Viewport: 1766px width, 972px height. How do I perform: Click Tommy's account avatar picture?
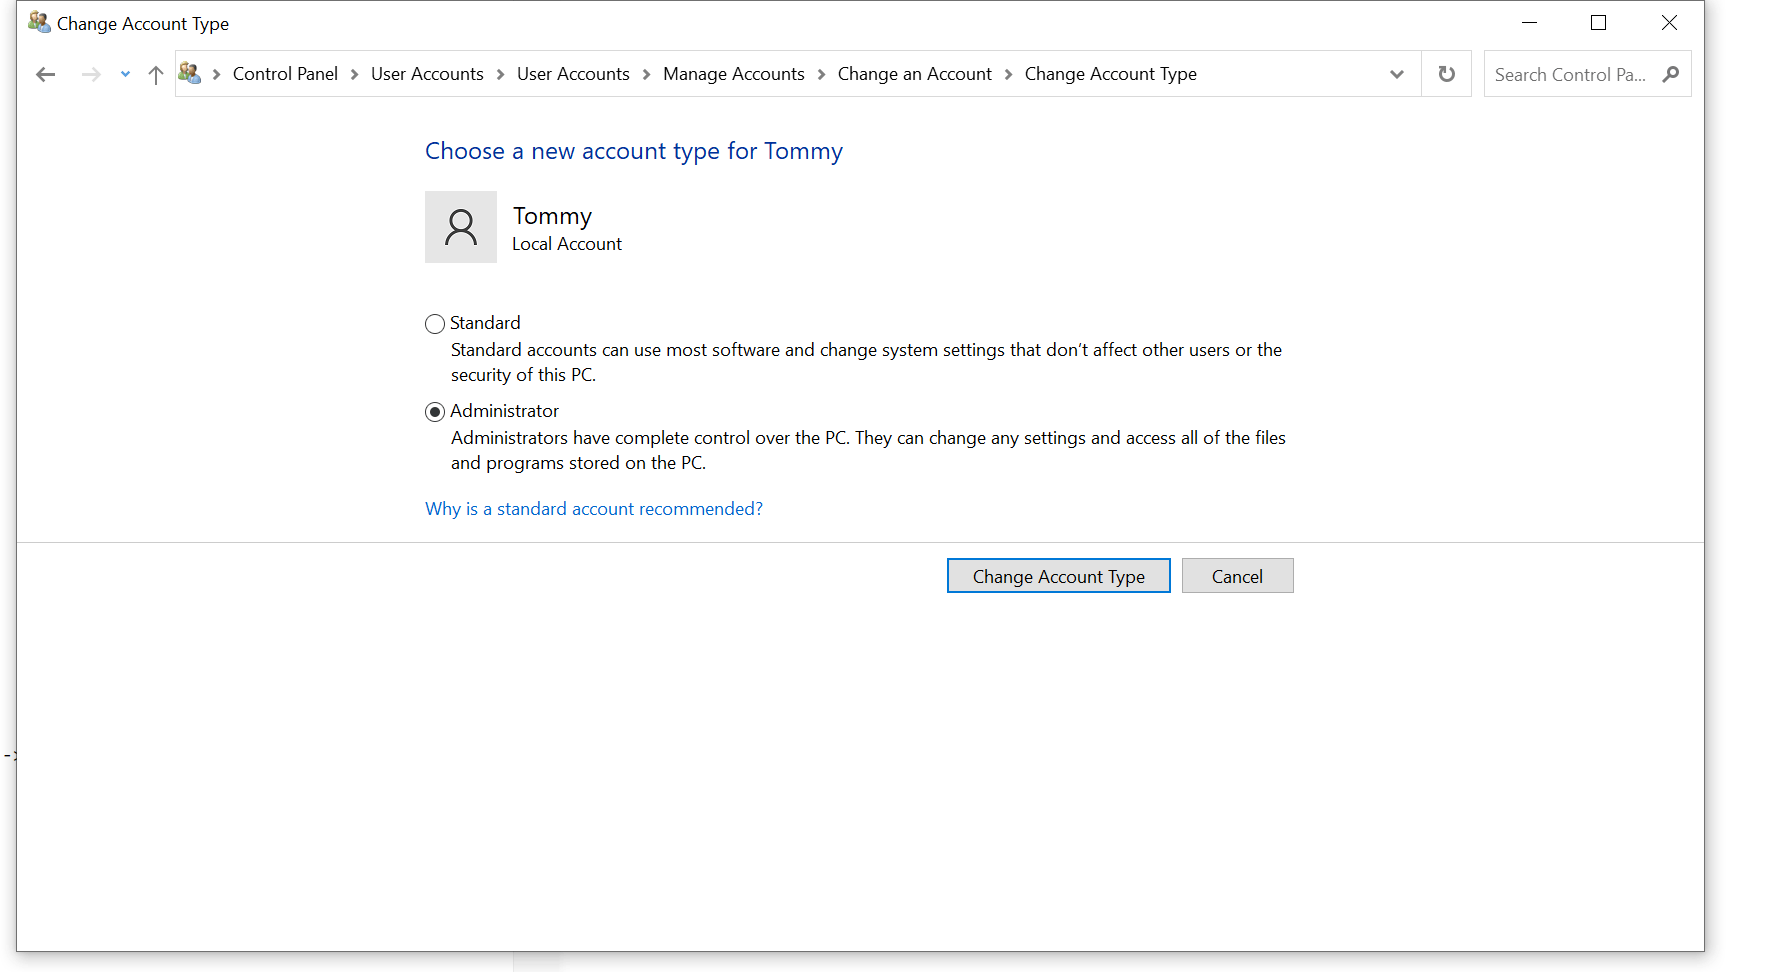point(461,227)
